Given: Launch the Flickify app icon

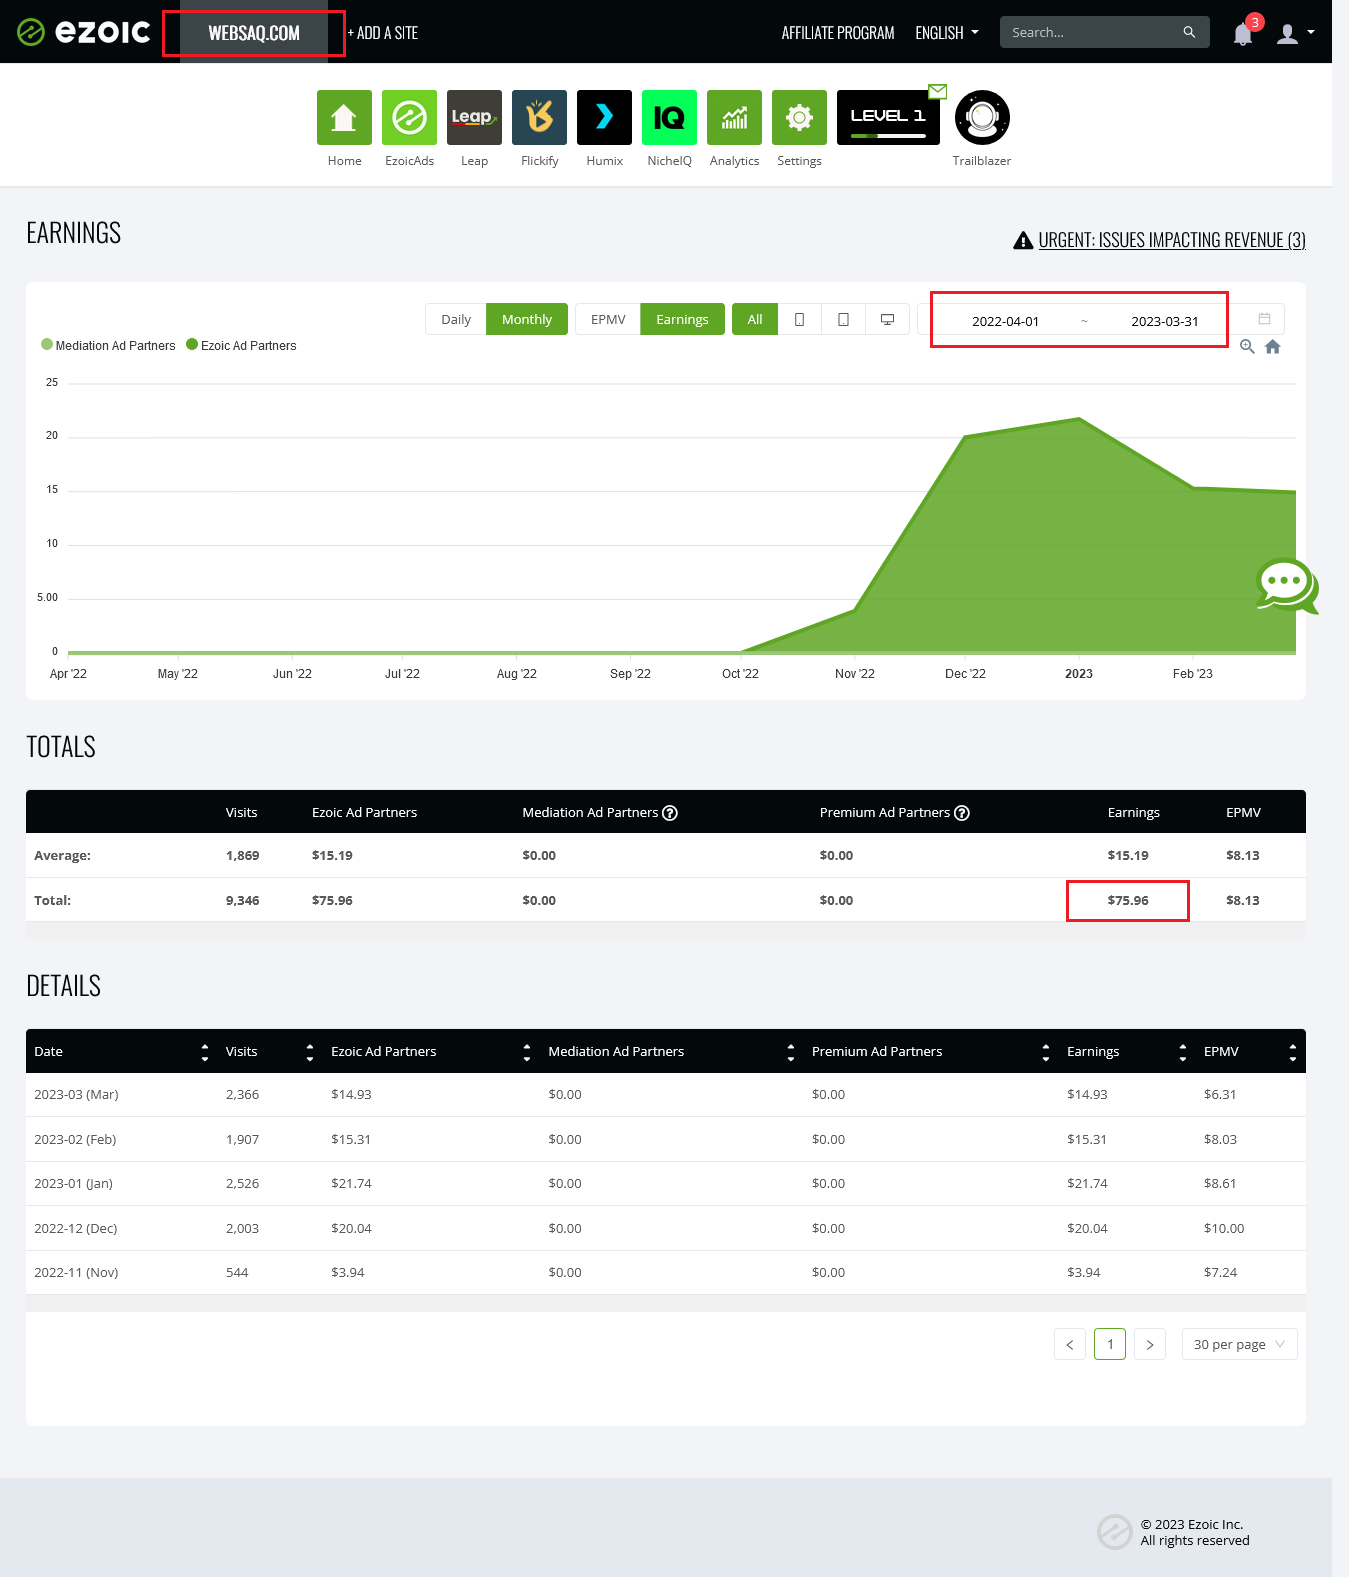Looking at the screenshot, I should 539,117.
